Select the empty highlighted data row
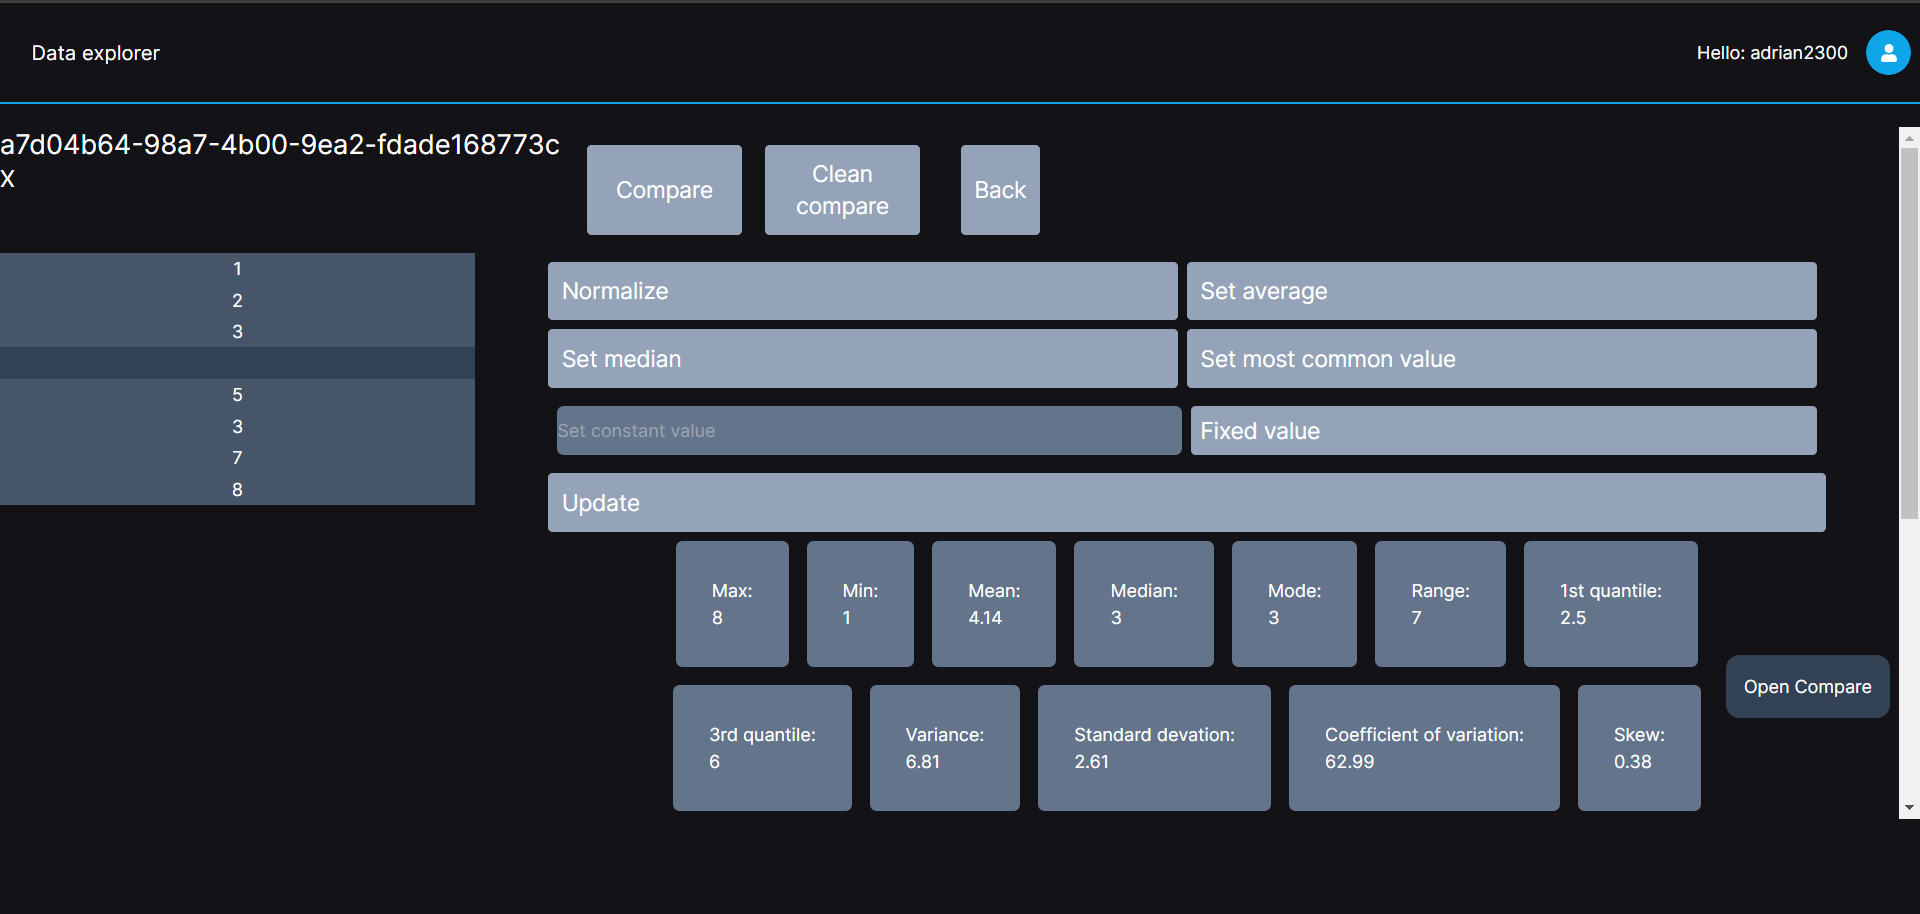 [x=237, y=363]
